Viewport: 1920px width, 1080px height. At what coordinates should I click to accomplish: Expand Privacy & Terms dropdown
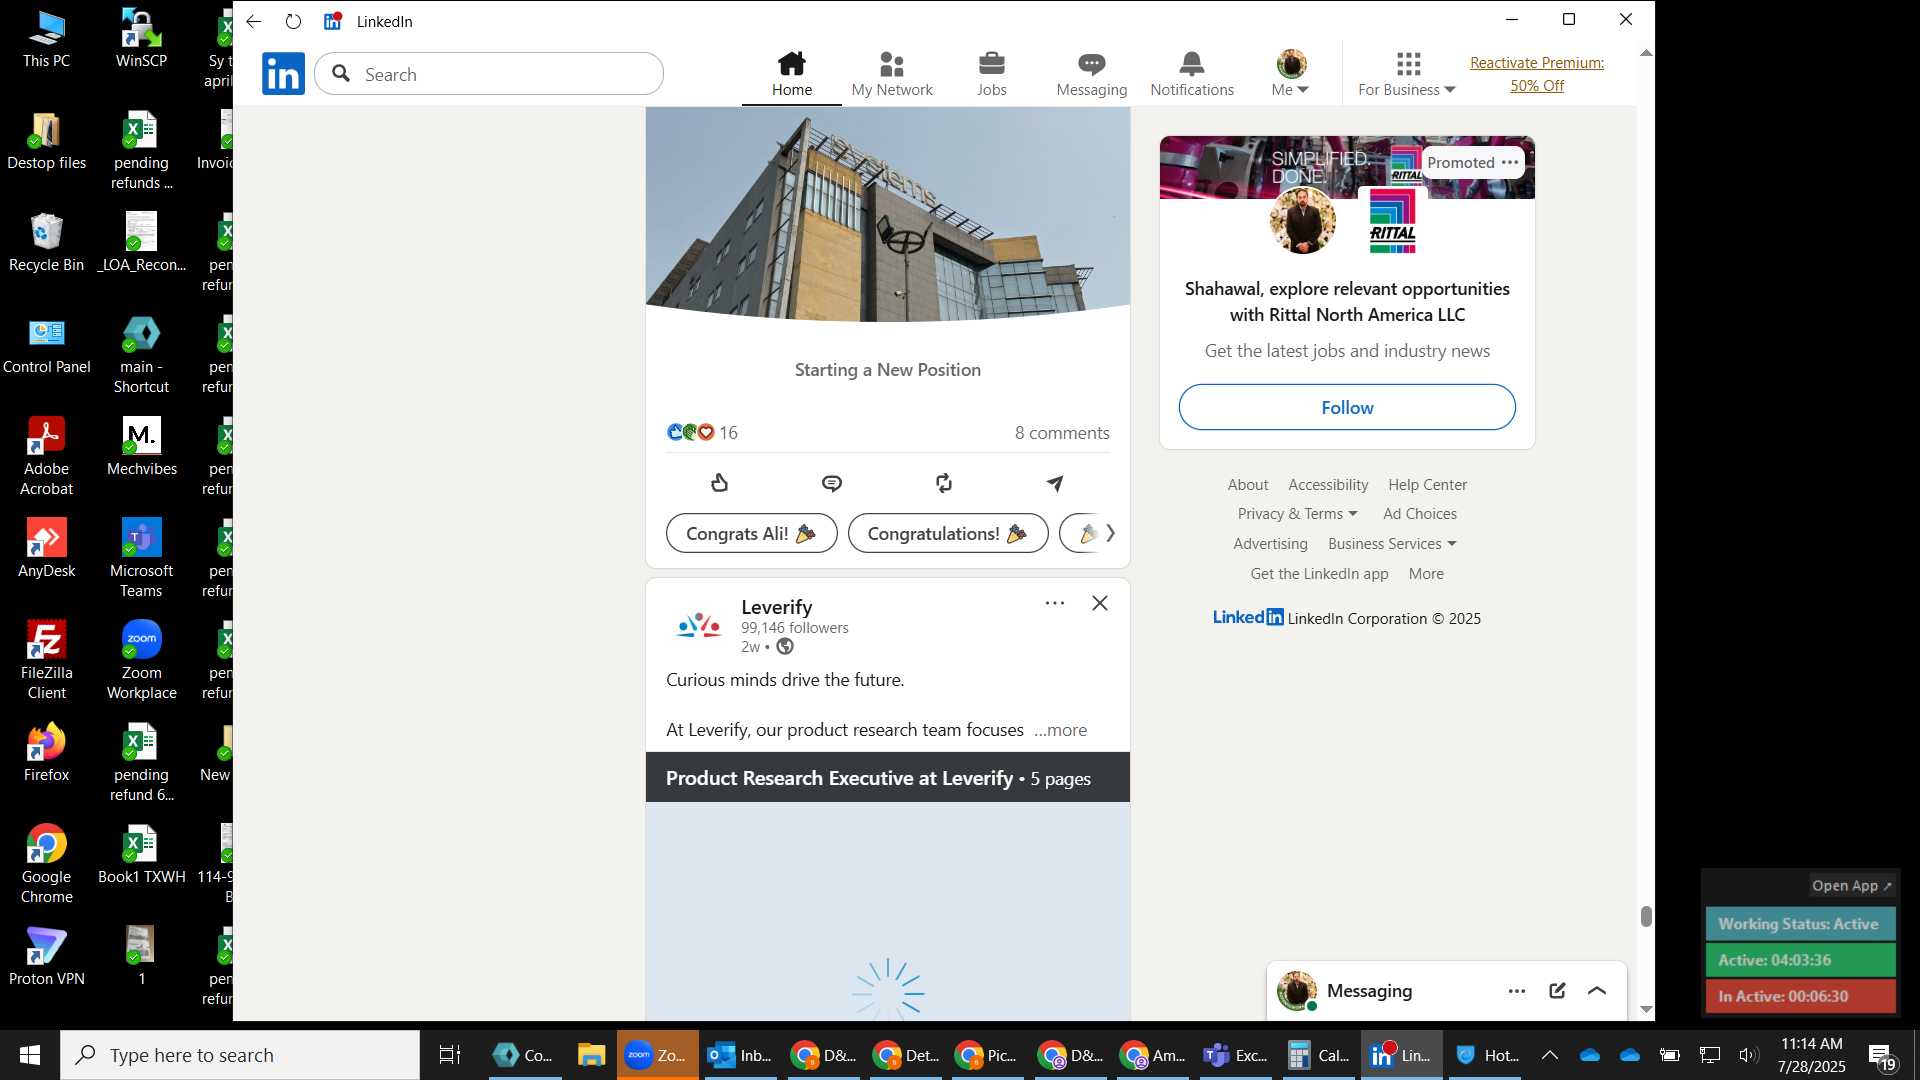click(1297, 514)
